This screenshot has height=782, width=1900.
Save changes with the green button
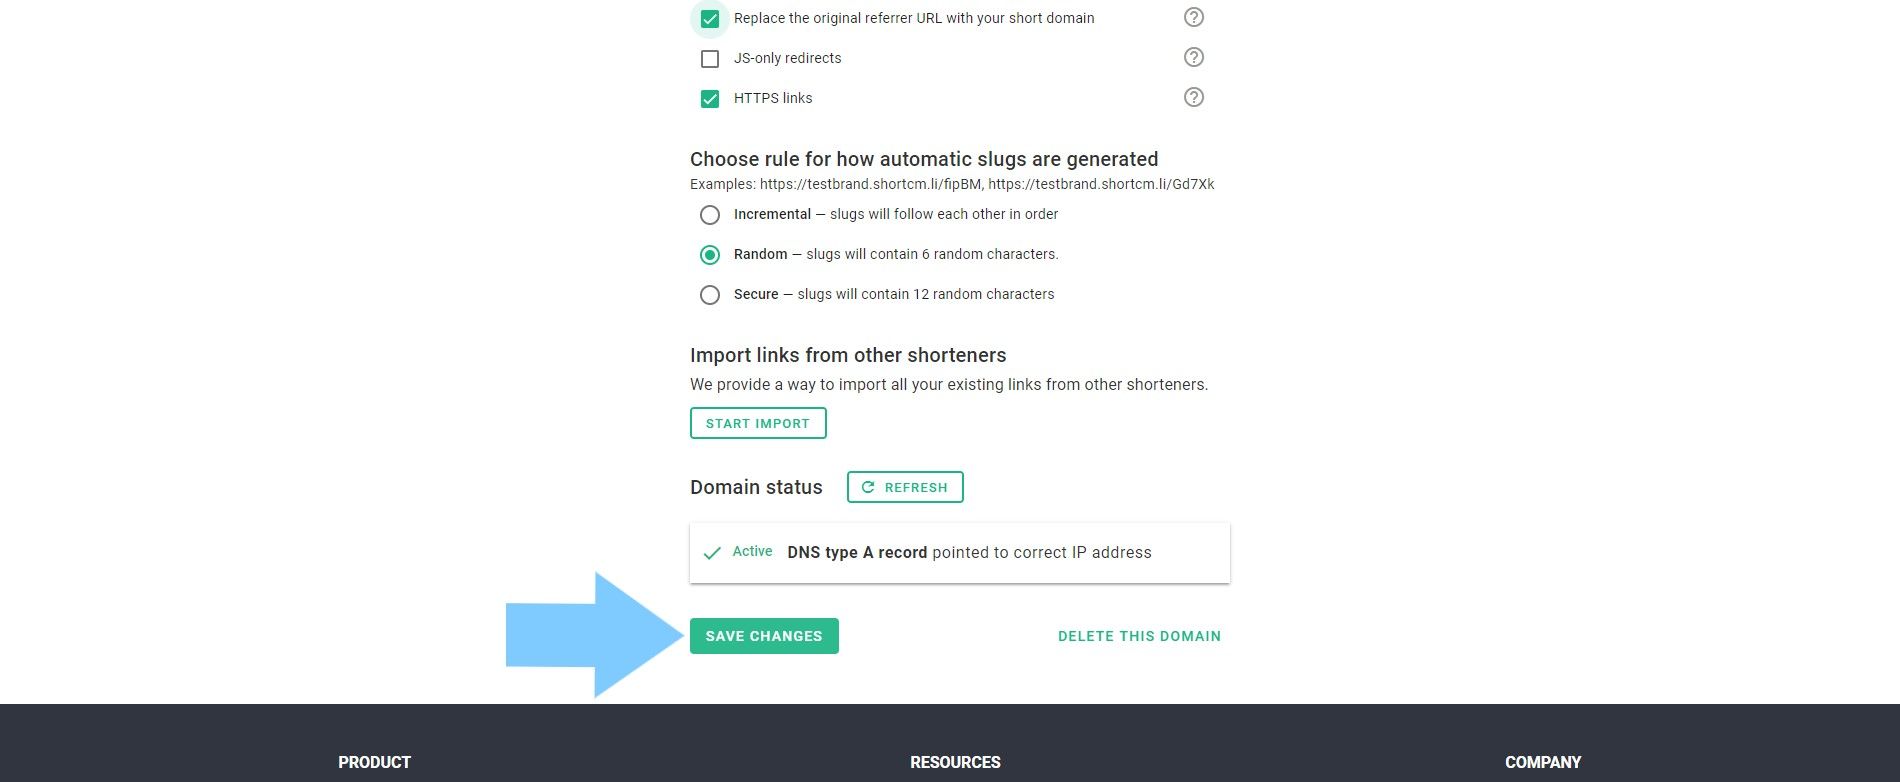click(x=764, y=636)
